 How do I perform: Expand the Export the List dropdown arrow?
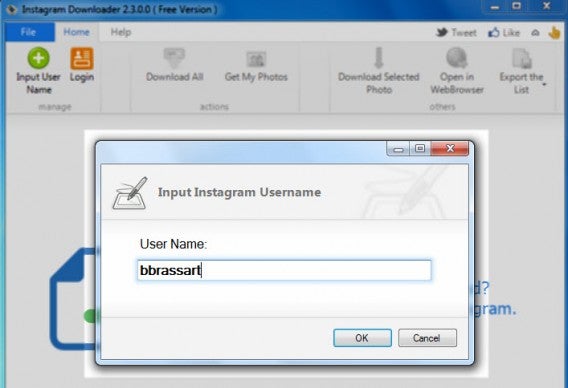point(544,85)
